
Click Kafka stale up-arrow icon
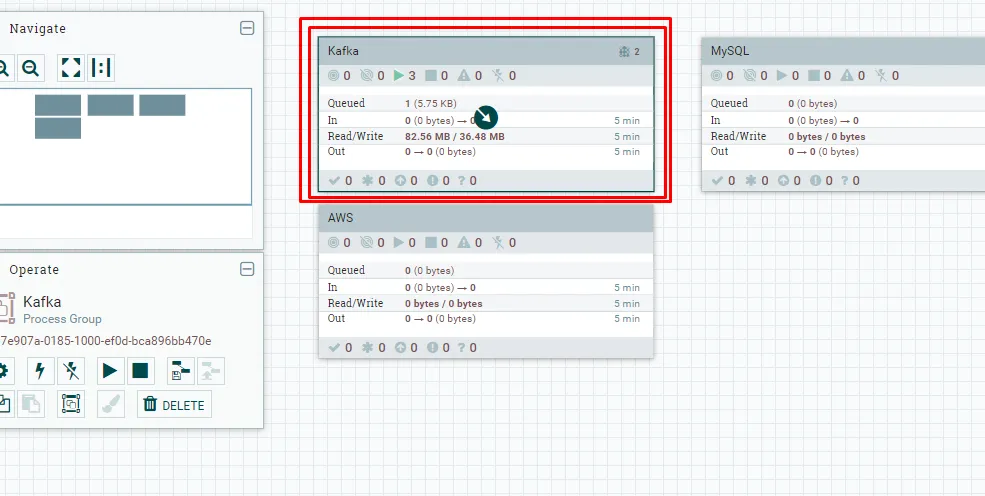tap(400, 180)
